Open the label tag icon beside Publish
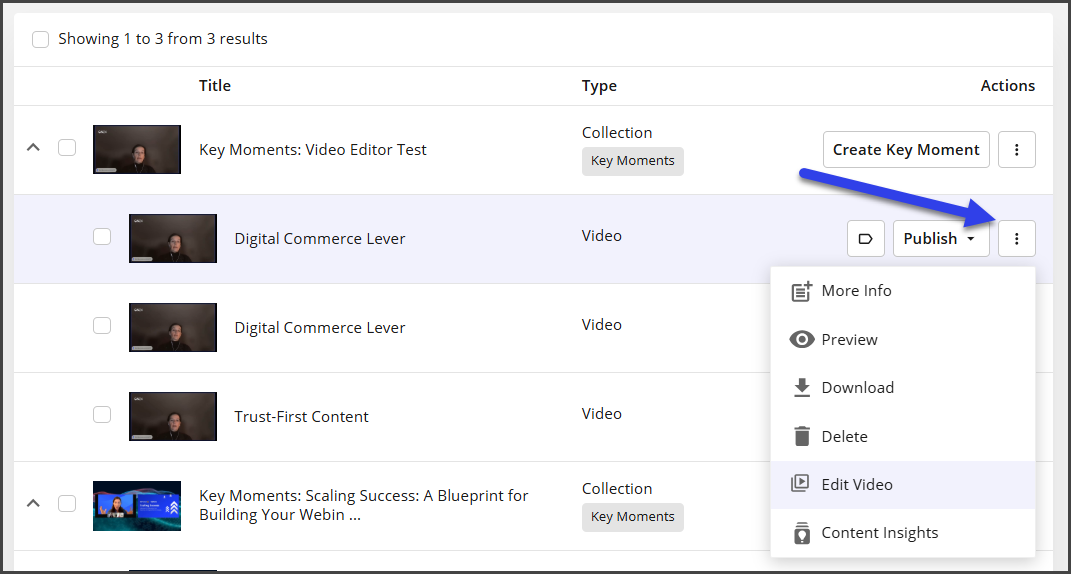This screenshot has width=1071, height=574. click(865, 238)
